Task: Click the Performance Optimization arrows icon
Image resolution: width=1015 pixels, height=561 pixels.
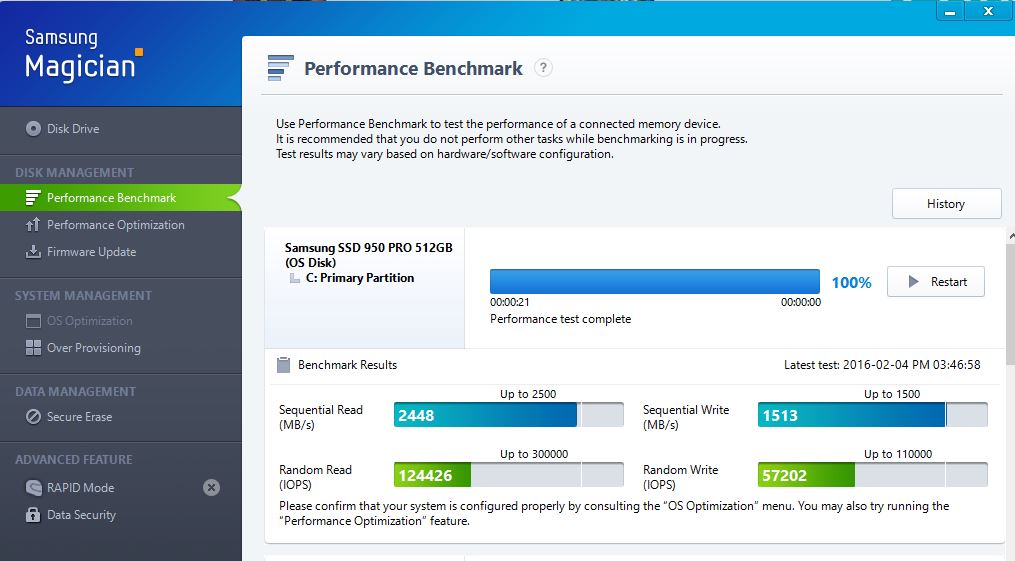Action: point(33,225)
